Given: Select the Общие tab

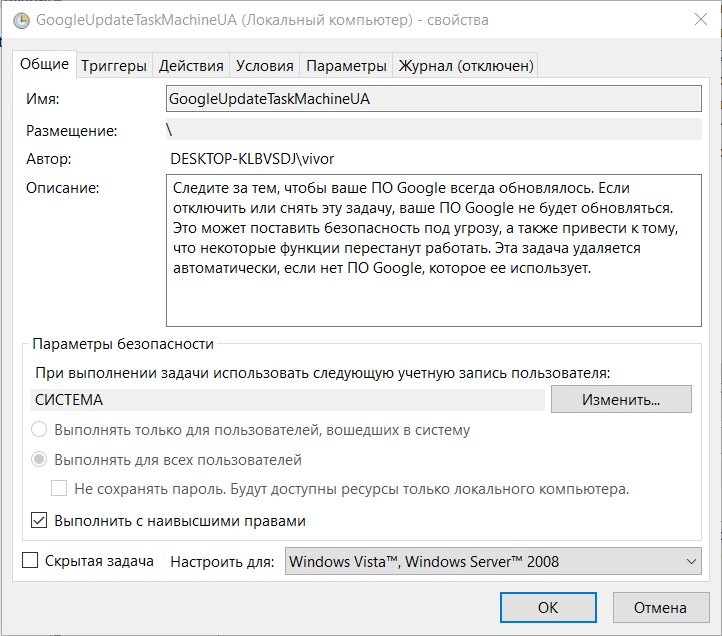Looking at the screenshot, I should [x=44, y=64].
